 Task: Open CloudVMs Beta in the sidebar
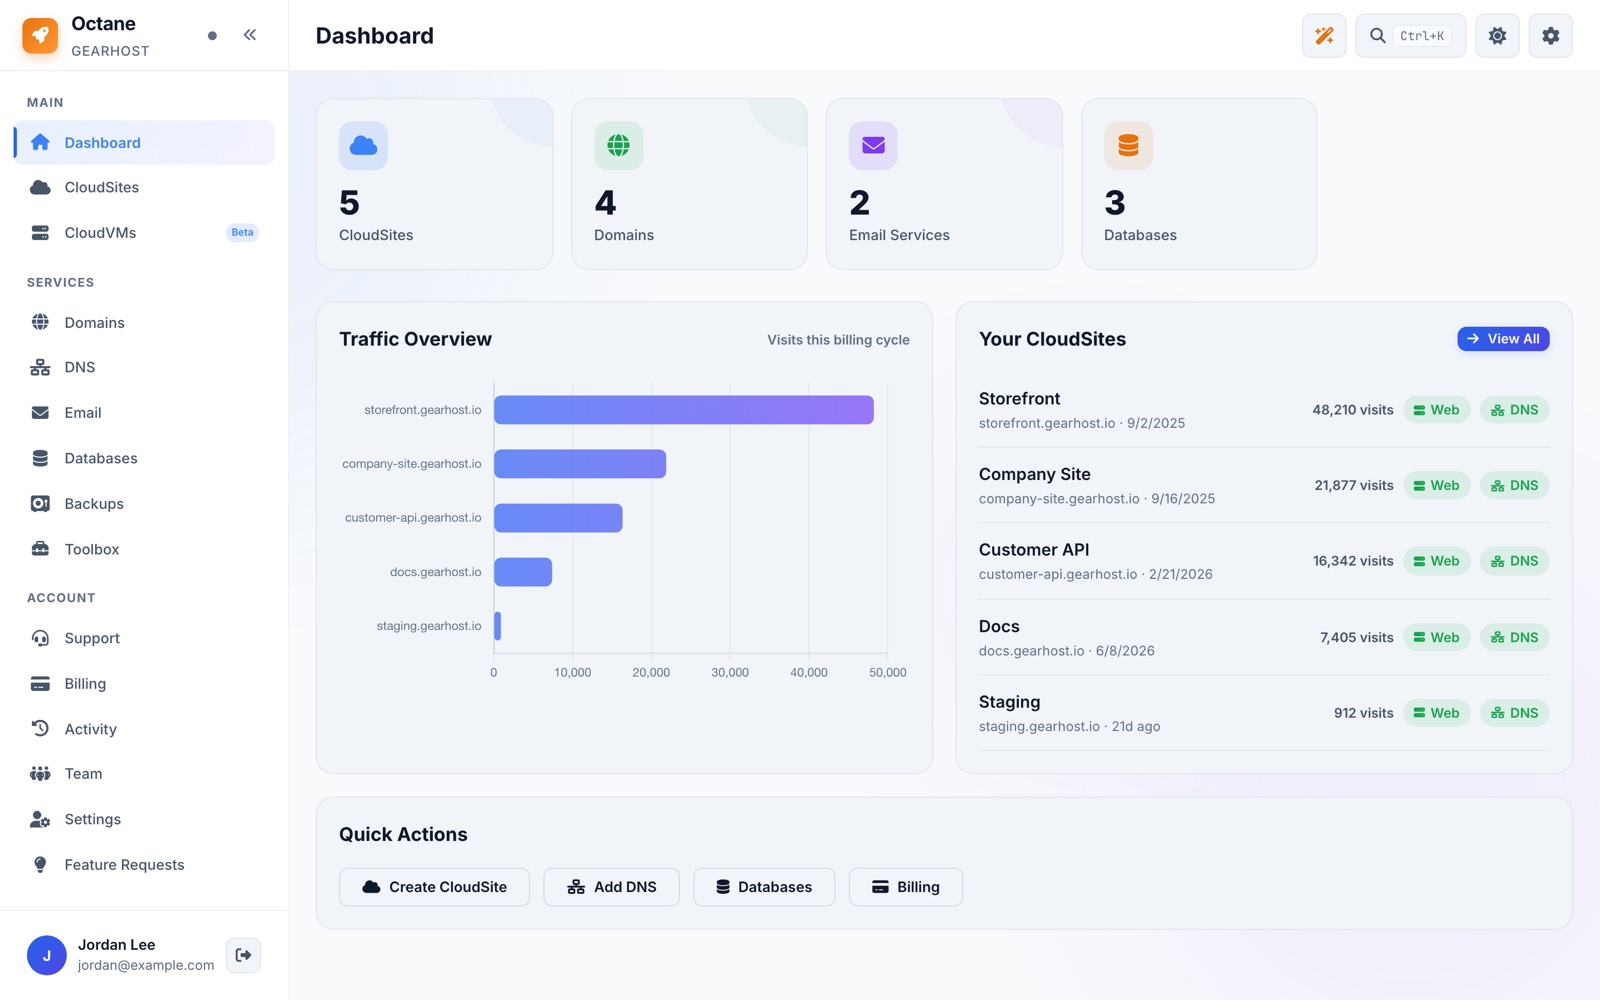pyautogui.click(x=144, y=233)
